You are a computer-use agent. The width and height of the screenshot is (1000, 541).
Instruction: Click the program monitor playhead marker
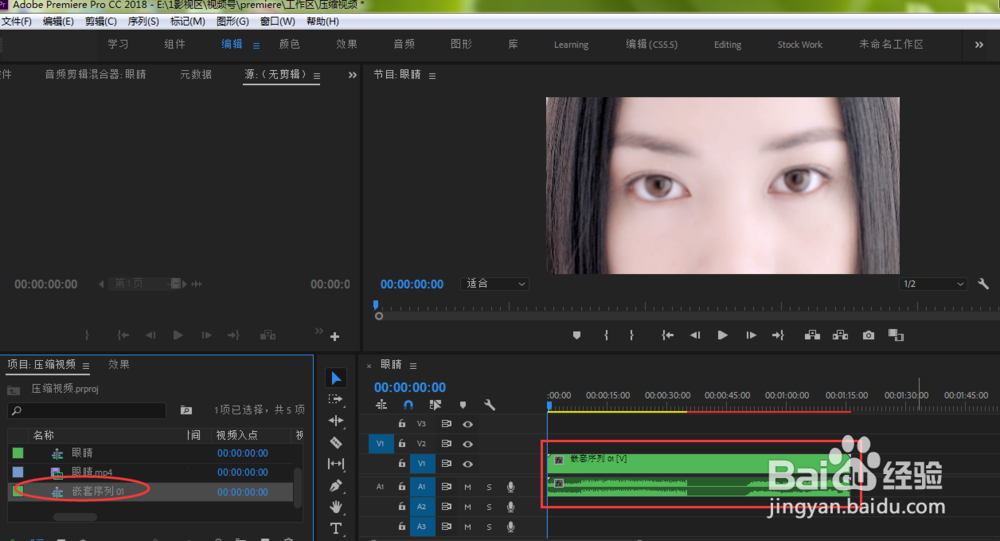click(x=376, y=305)
